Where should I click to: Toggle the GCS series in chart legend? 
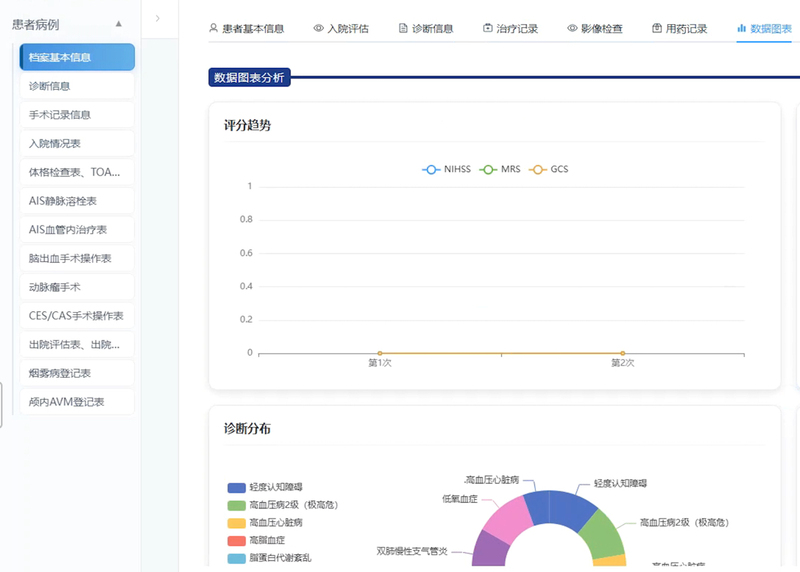(x=548, y=169)
